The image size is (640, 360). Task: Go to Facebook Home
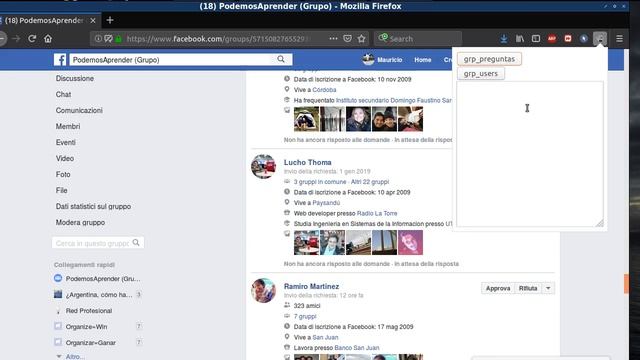tap(422, 60)
